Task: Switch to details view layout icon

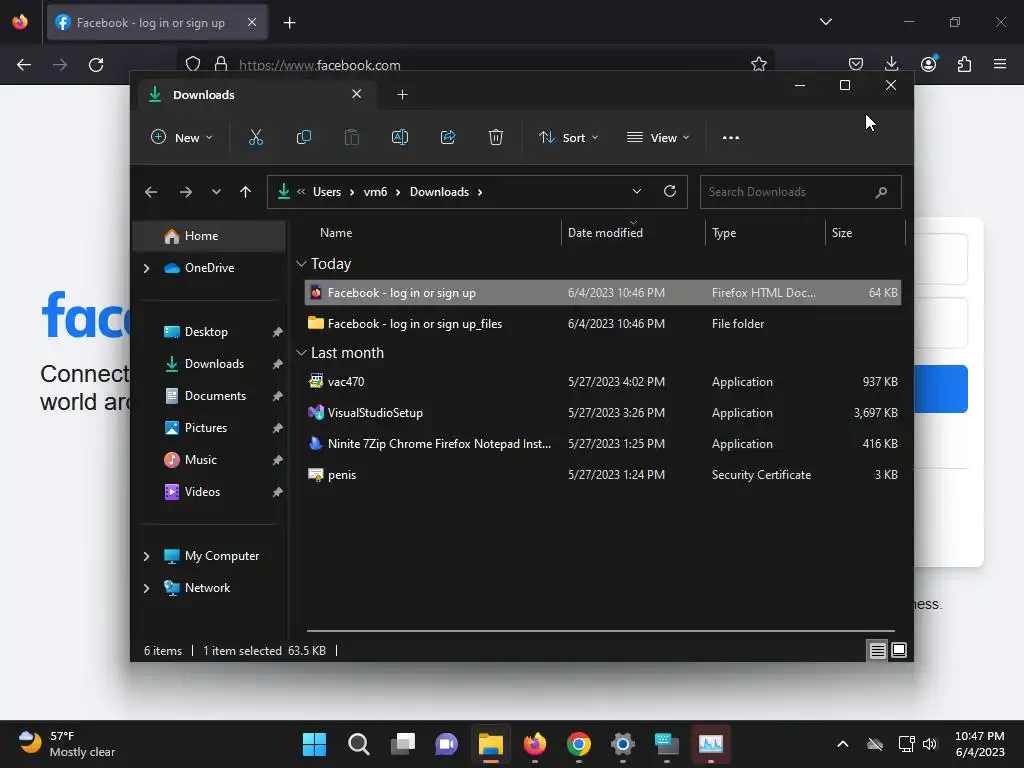Action: (x=877, y=650)
